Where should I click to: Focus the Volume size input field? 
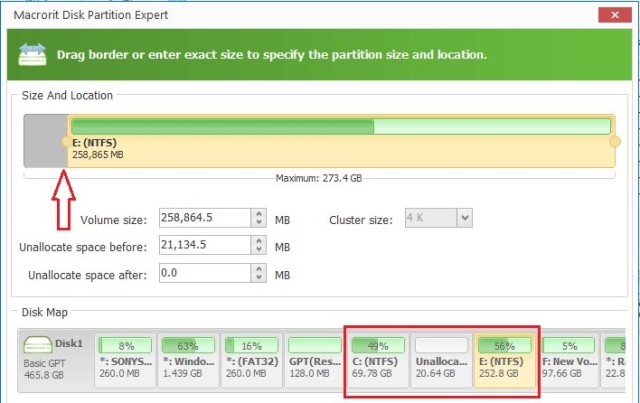pos(204,218)
